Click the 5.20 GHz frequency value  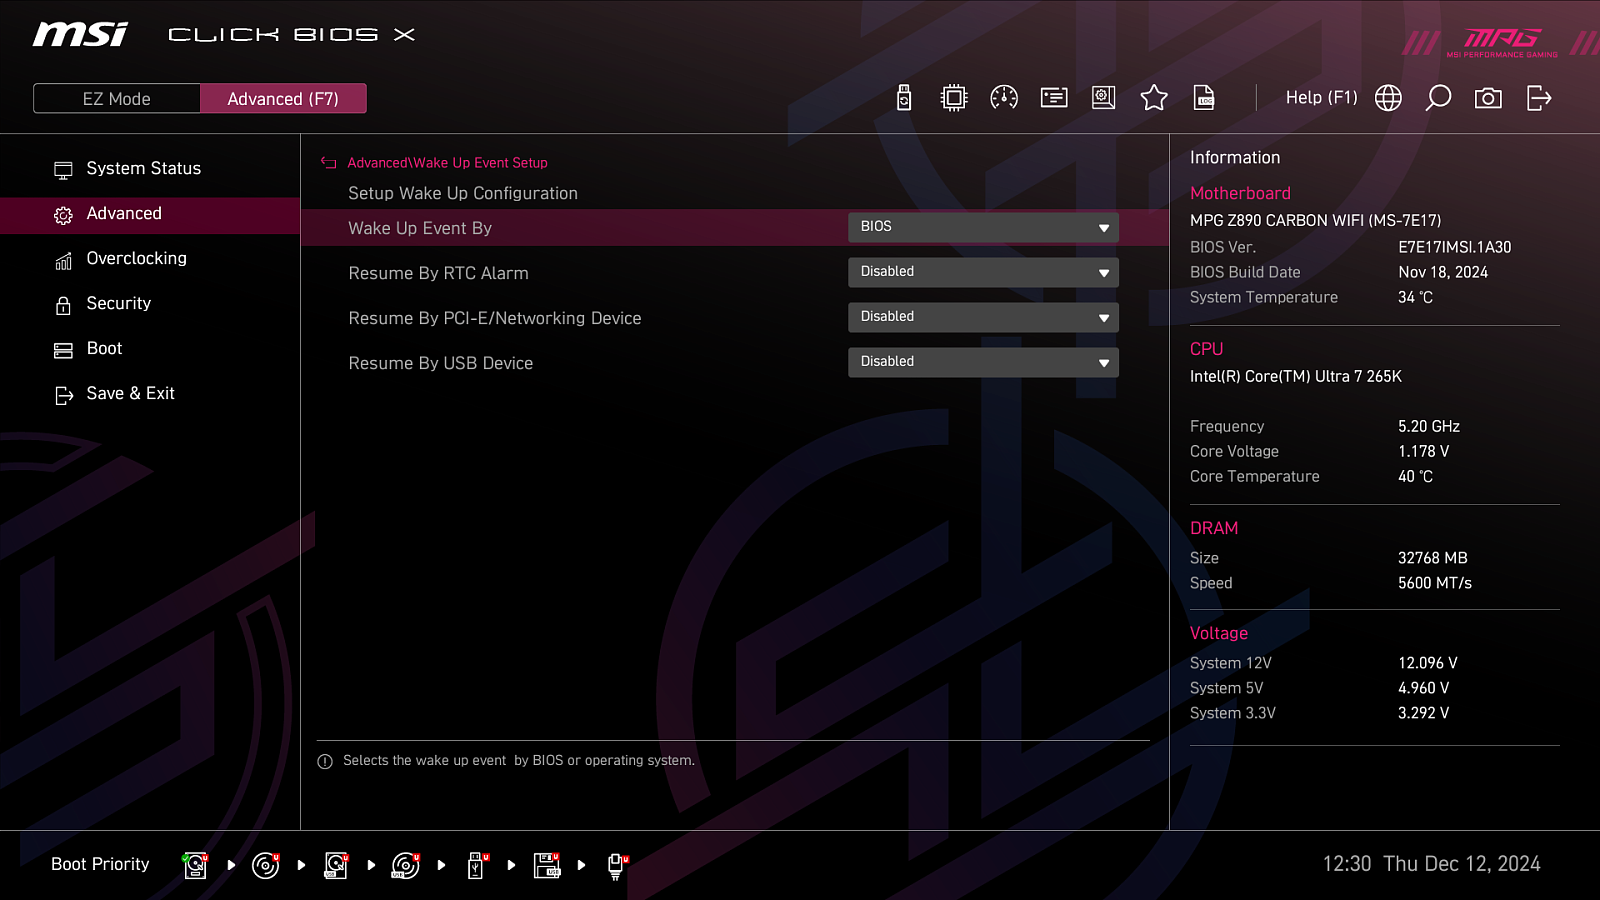click(x=1429, y=427)
